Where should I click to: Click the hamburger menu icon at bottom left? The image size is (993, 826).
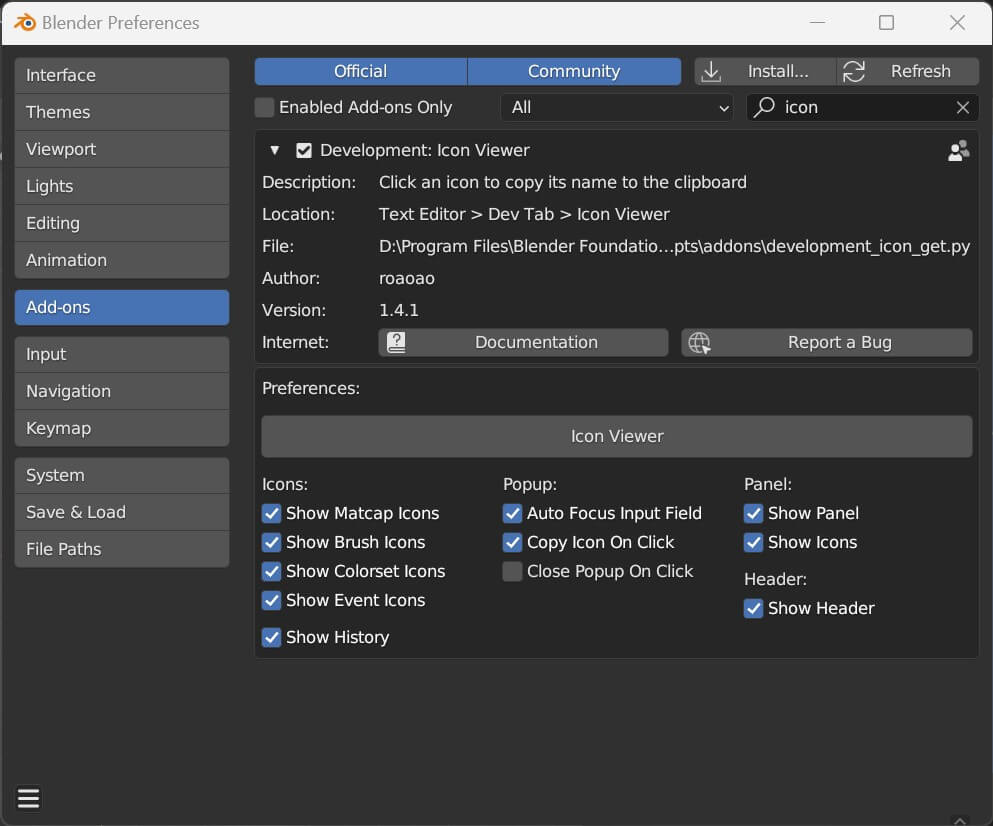click(x=28, y=798)
